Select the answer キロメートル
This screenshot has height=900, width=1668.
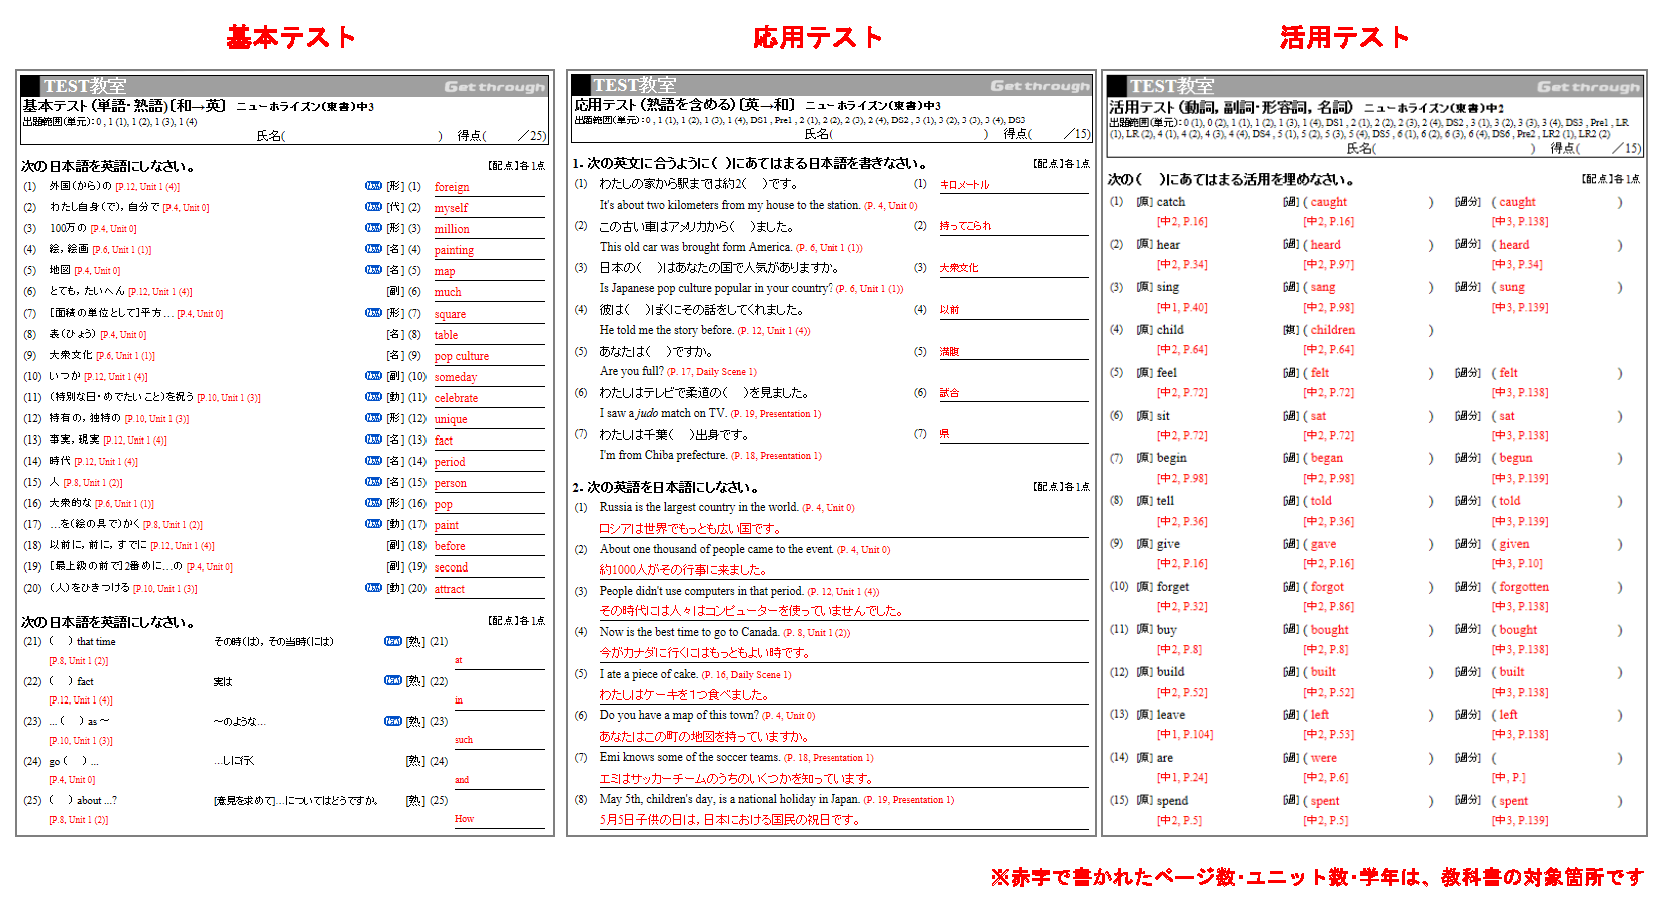(964, 185)
